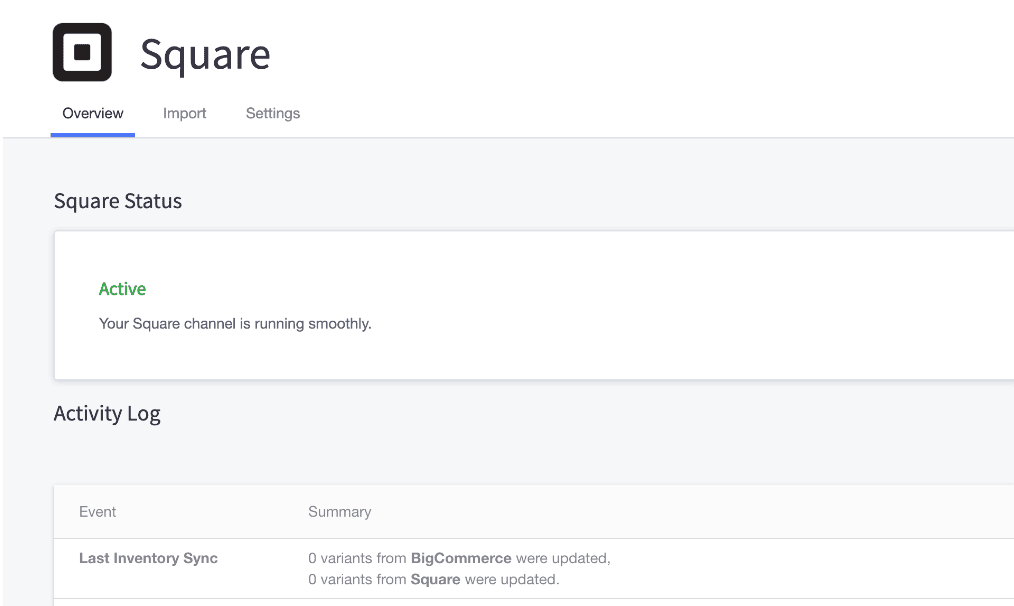Select the Last Inventory Sync row label
This screenshot has height=606, width=1014.
(148, 558)
